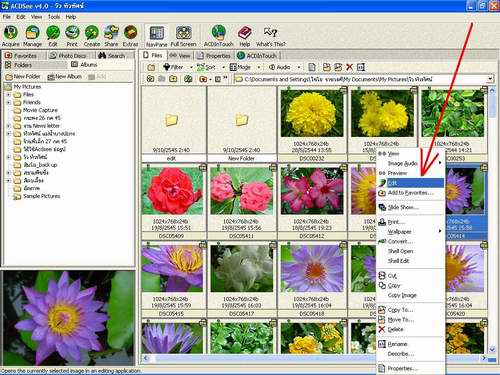Open the Mode dropdown arrow

tap(259, 67)
